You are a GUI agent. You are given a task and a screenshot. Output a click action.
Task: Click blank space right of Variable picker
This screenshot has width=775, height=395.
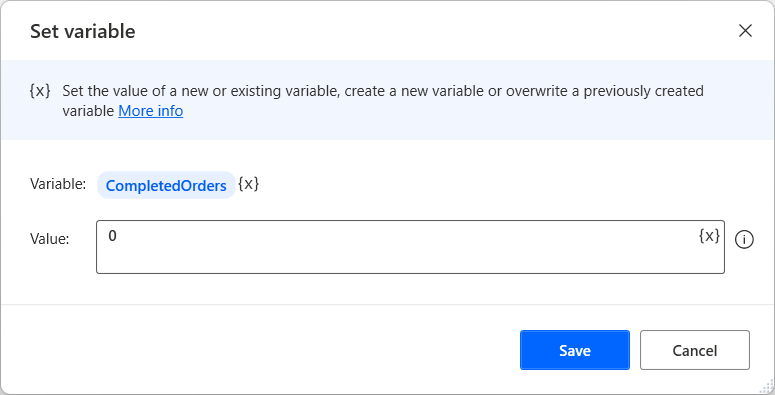[x=494, y=185]
